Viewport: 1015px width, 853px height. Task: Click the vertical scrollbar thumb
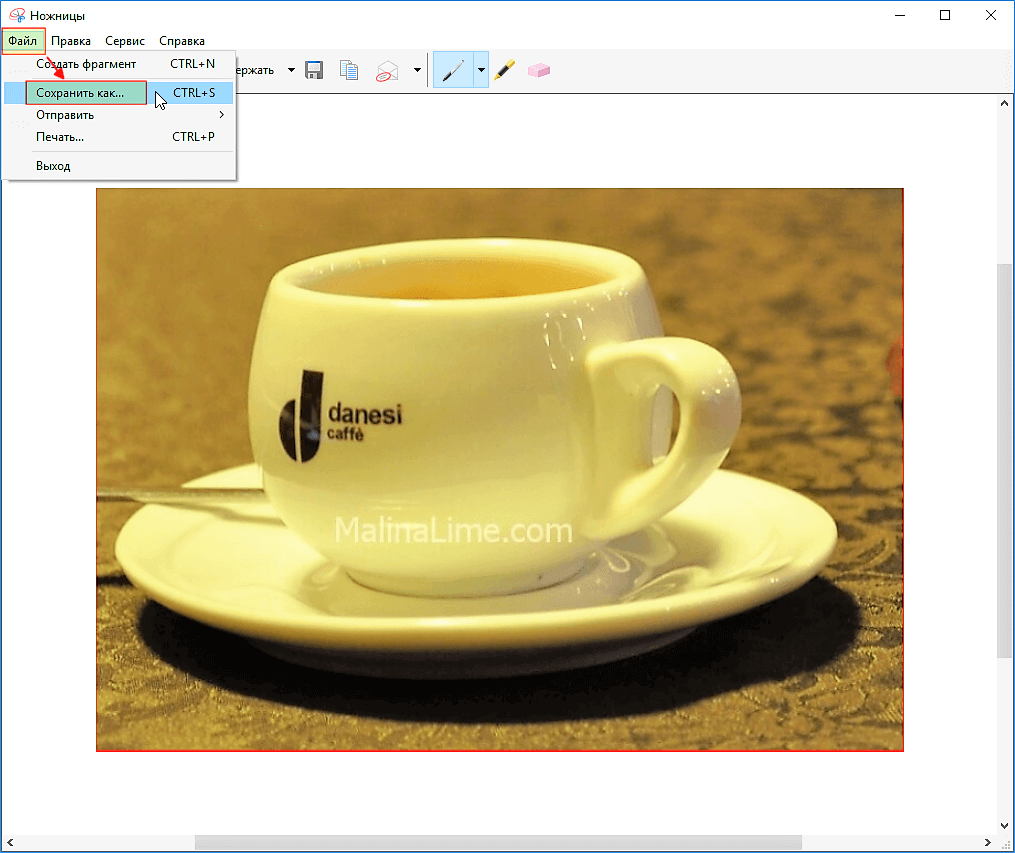pos(1006,460)
